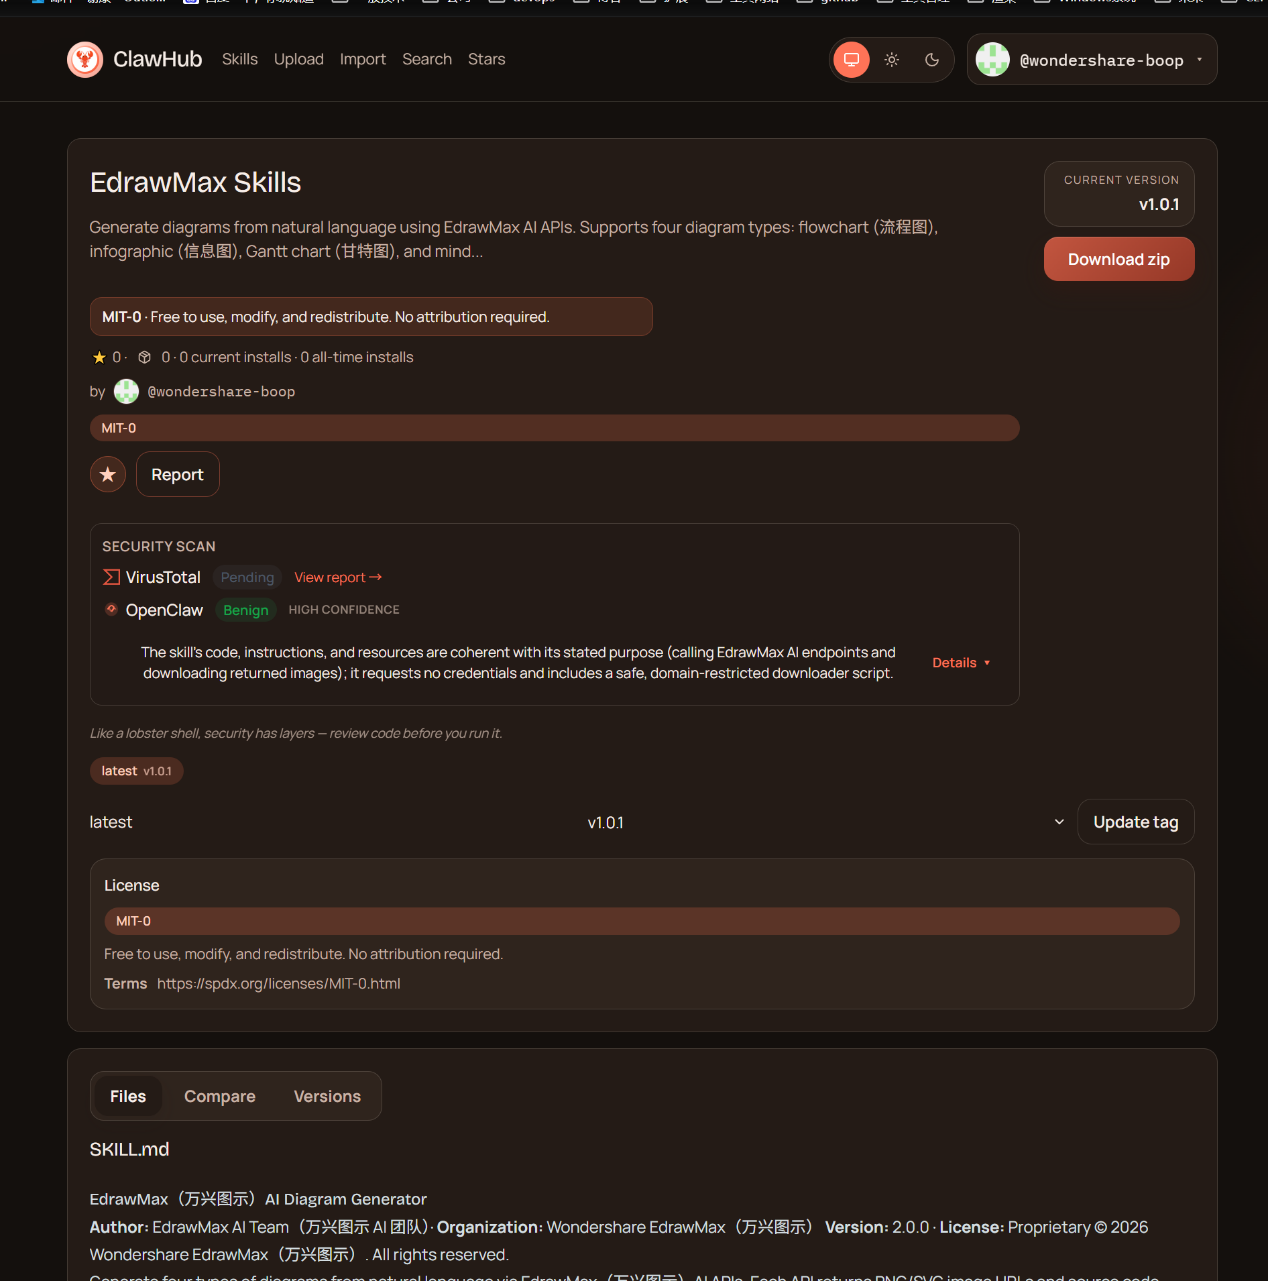Click the Download zip button

pyautogui.click(x=1118, y=260)
